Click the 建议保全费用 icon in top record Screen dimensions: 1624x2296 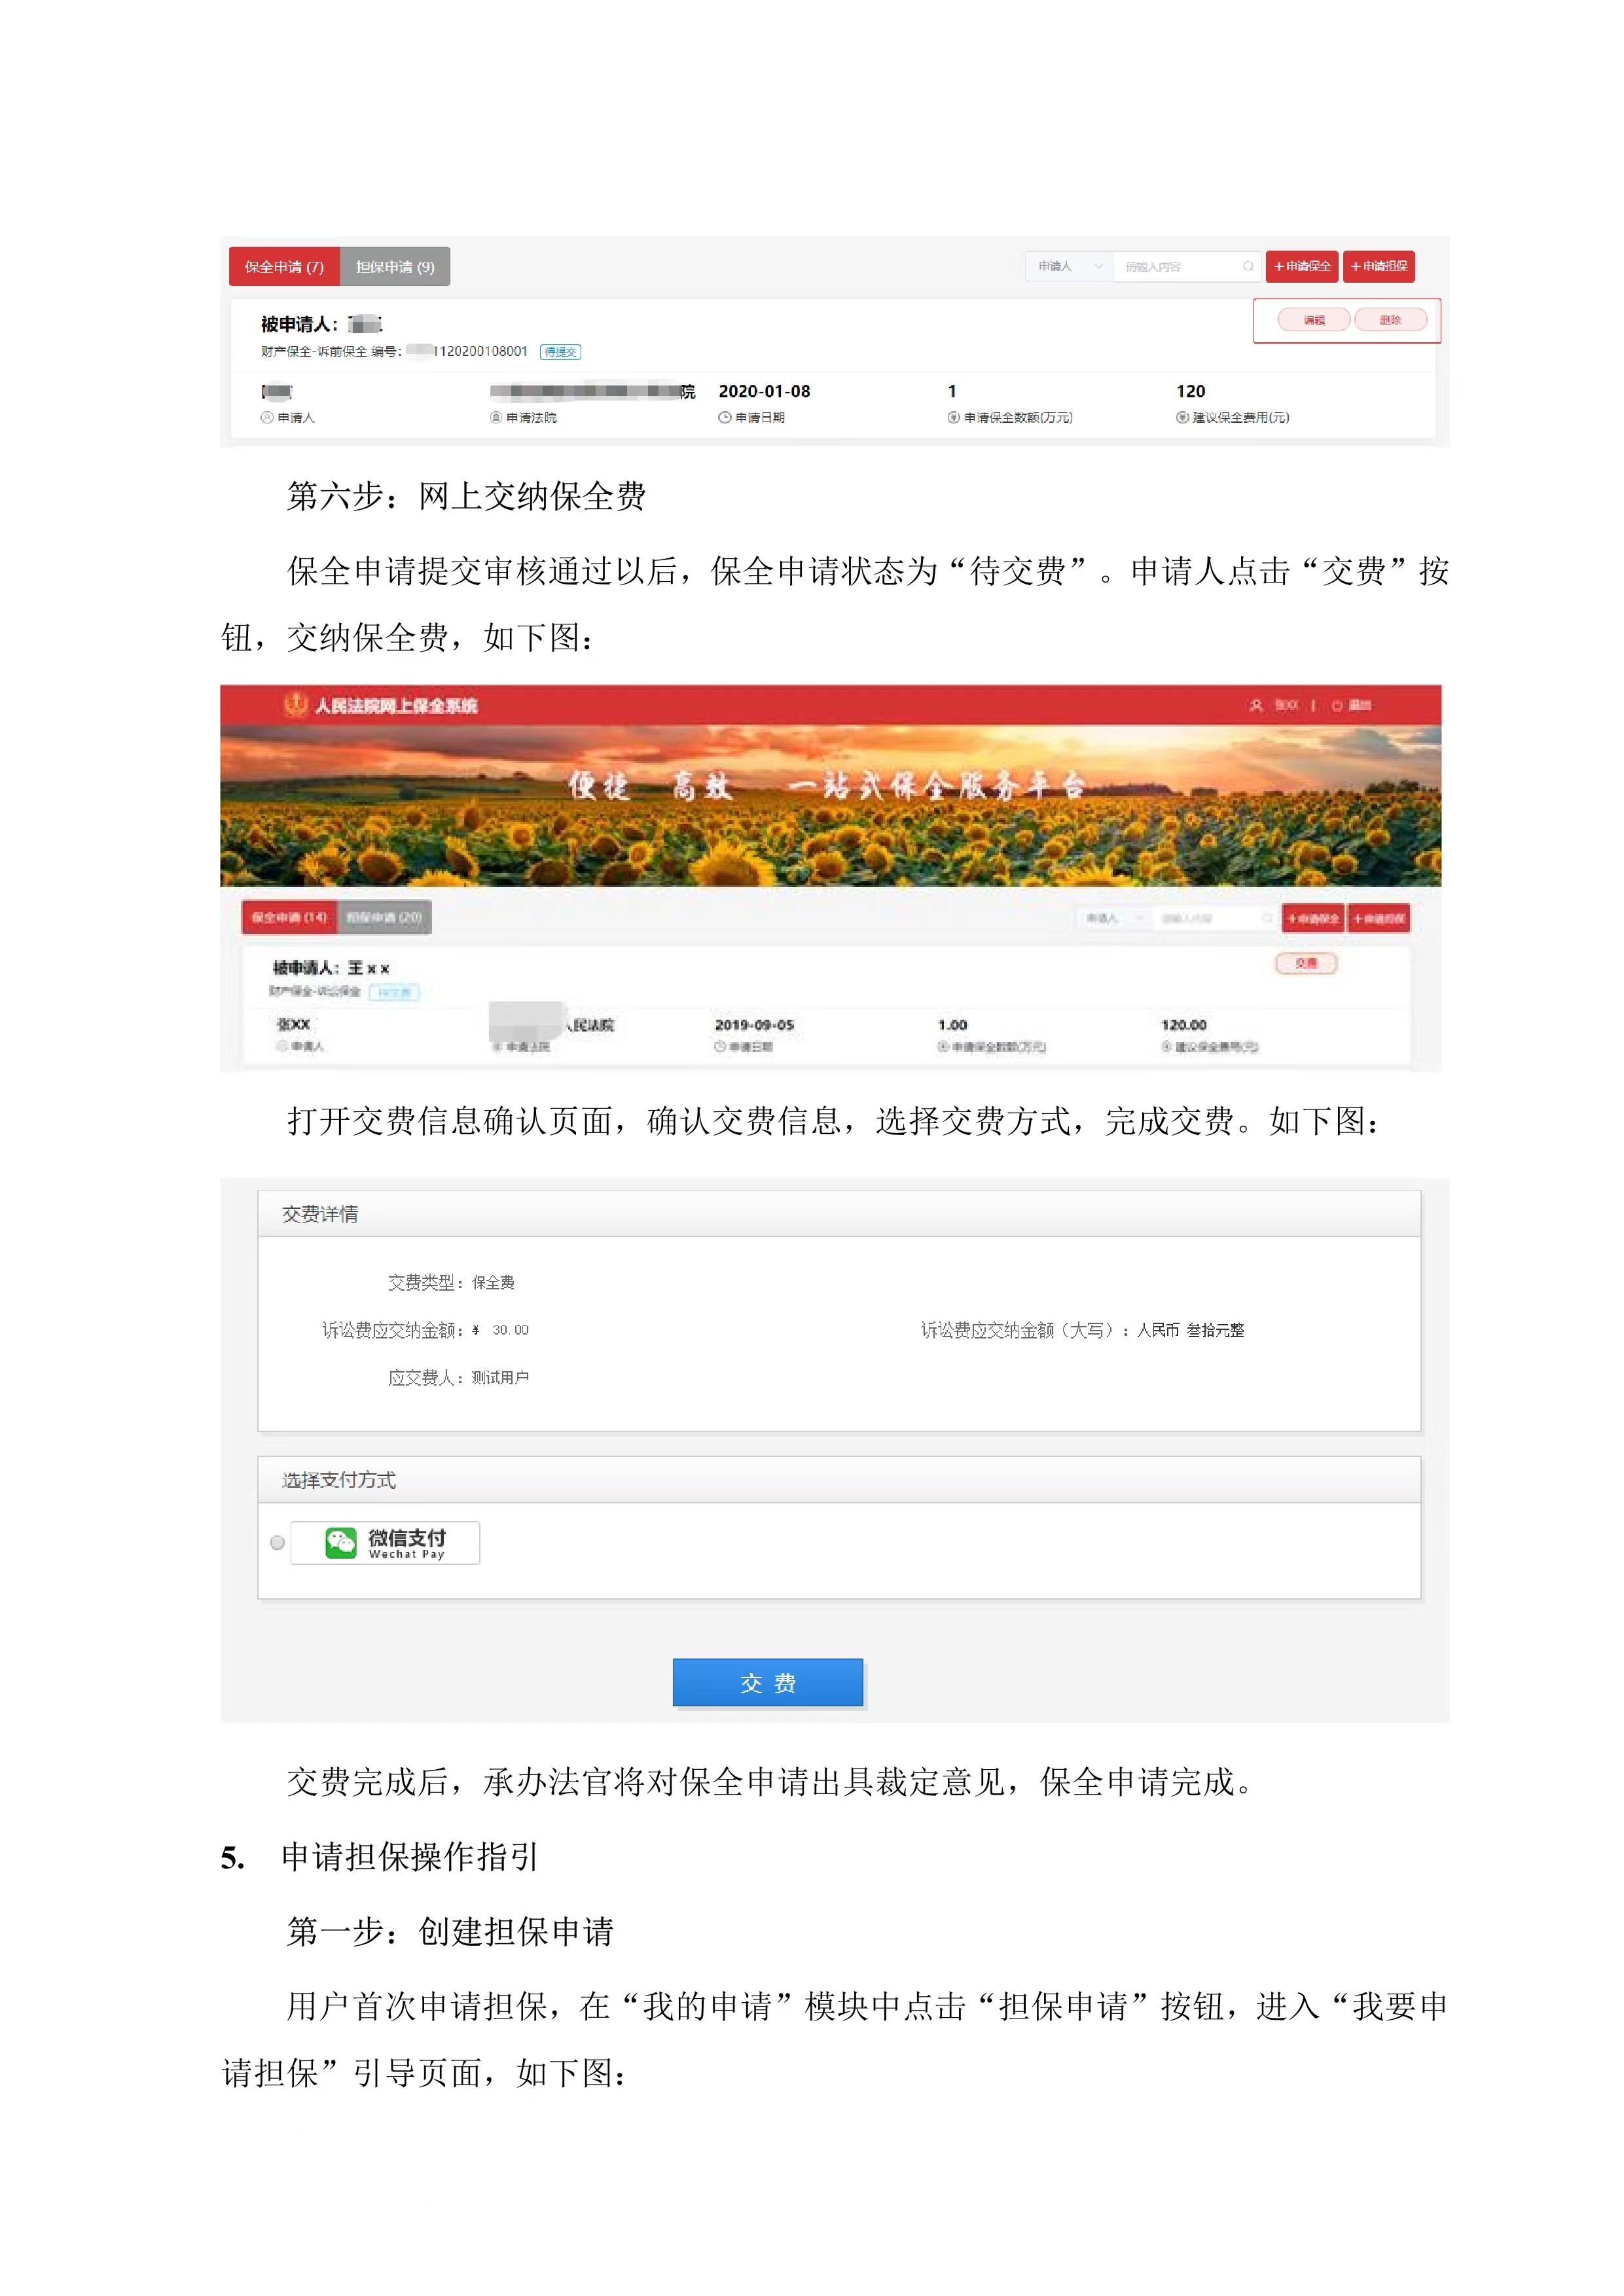(1182, 418)
